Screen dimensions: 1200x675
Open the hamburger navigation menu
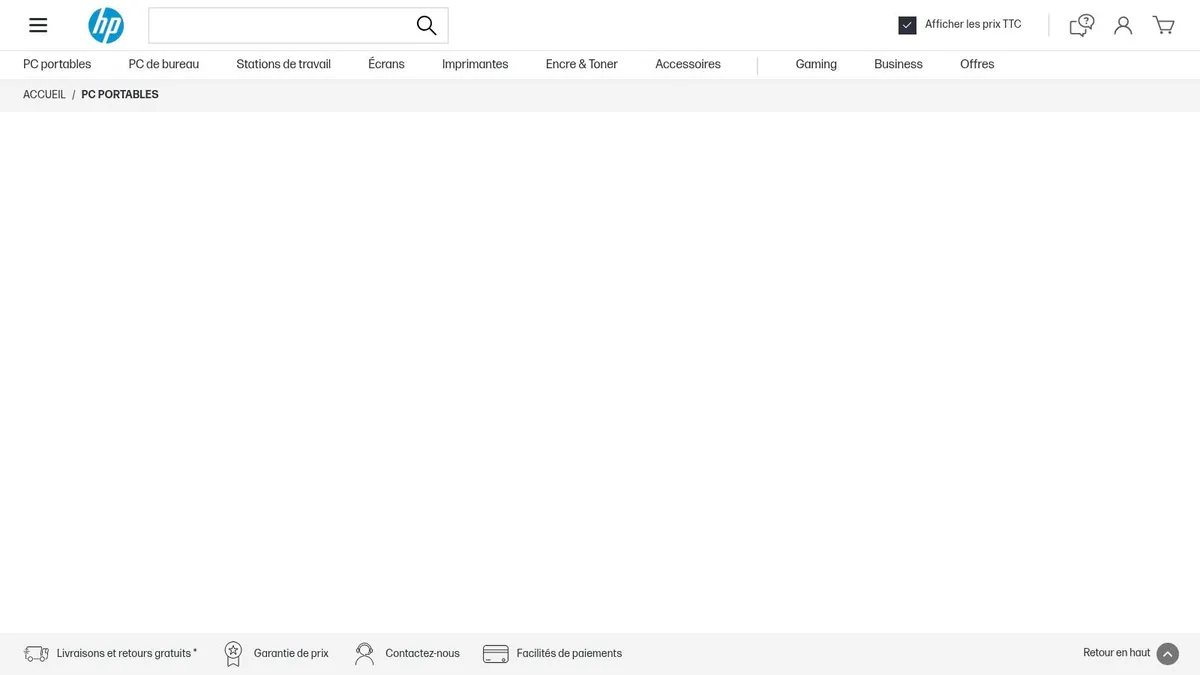tap(38, 25)
